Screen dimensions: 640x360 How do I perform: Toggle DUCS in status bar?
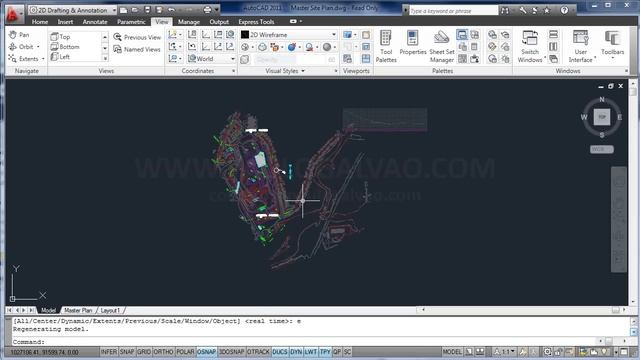(x=280, y=352)
